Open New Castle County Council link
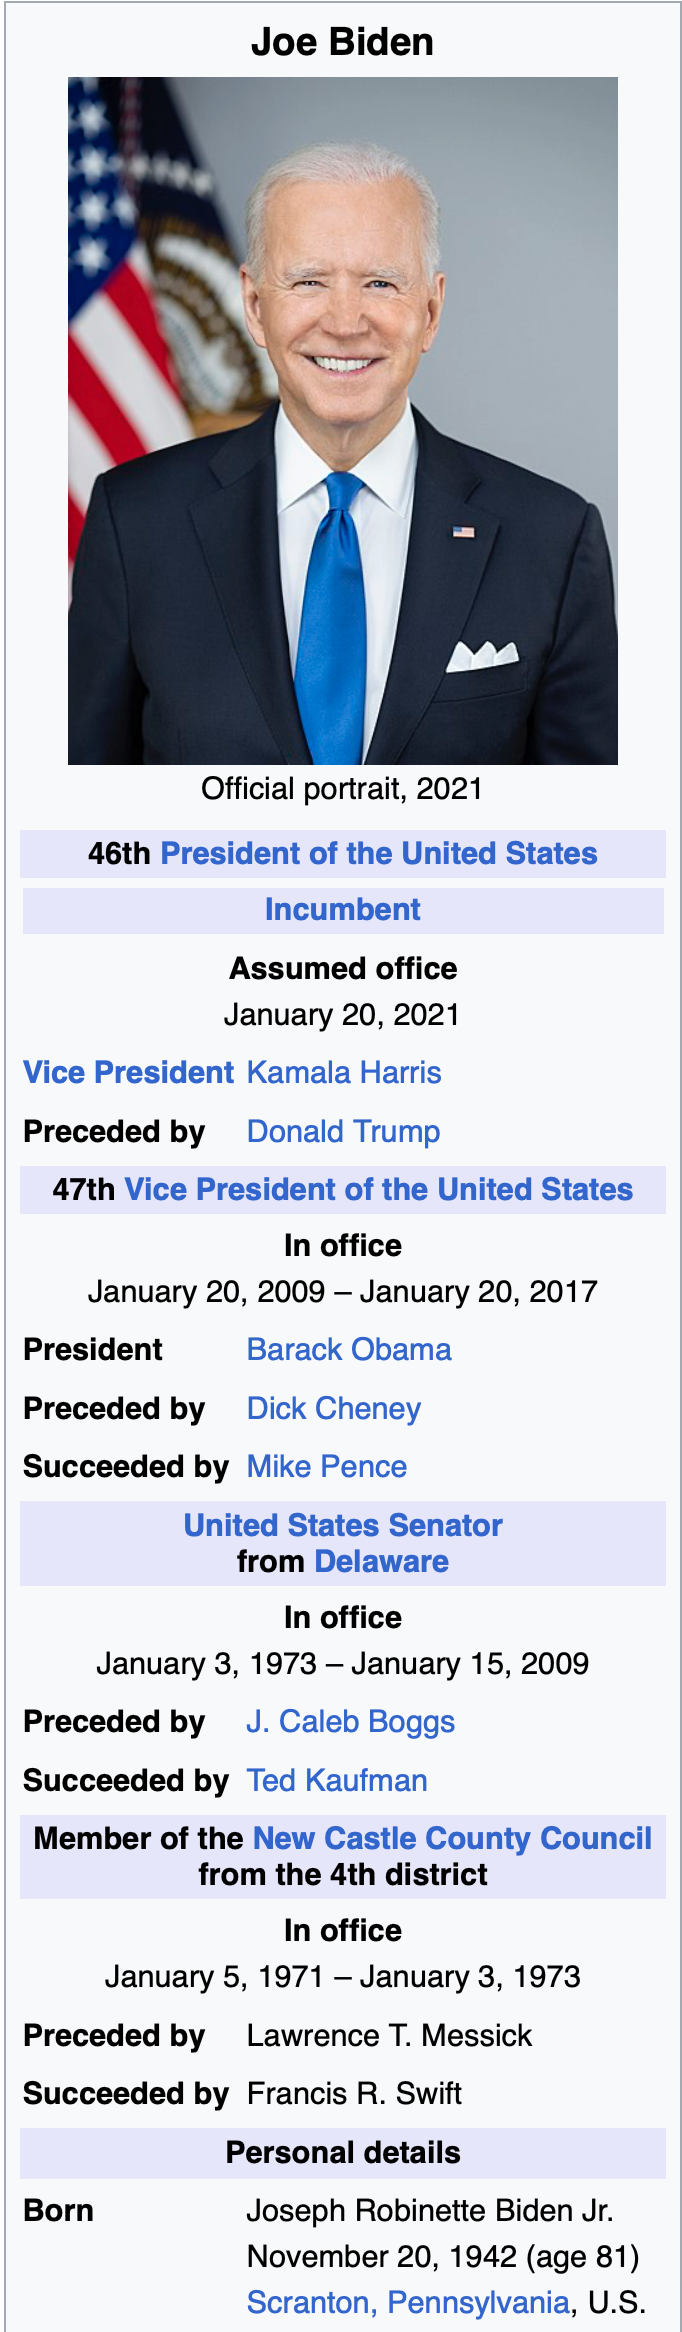 pos(452,1838)
